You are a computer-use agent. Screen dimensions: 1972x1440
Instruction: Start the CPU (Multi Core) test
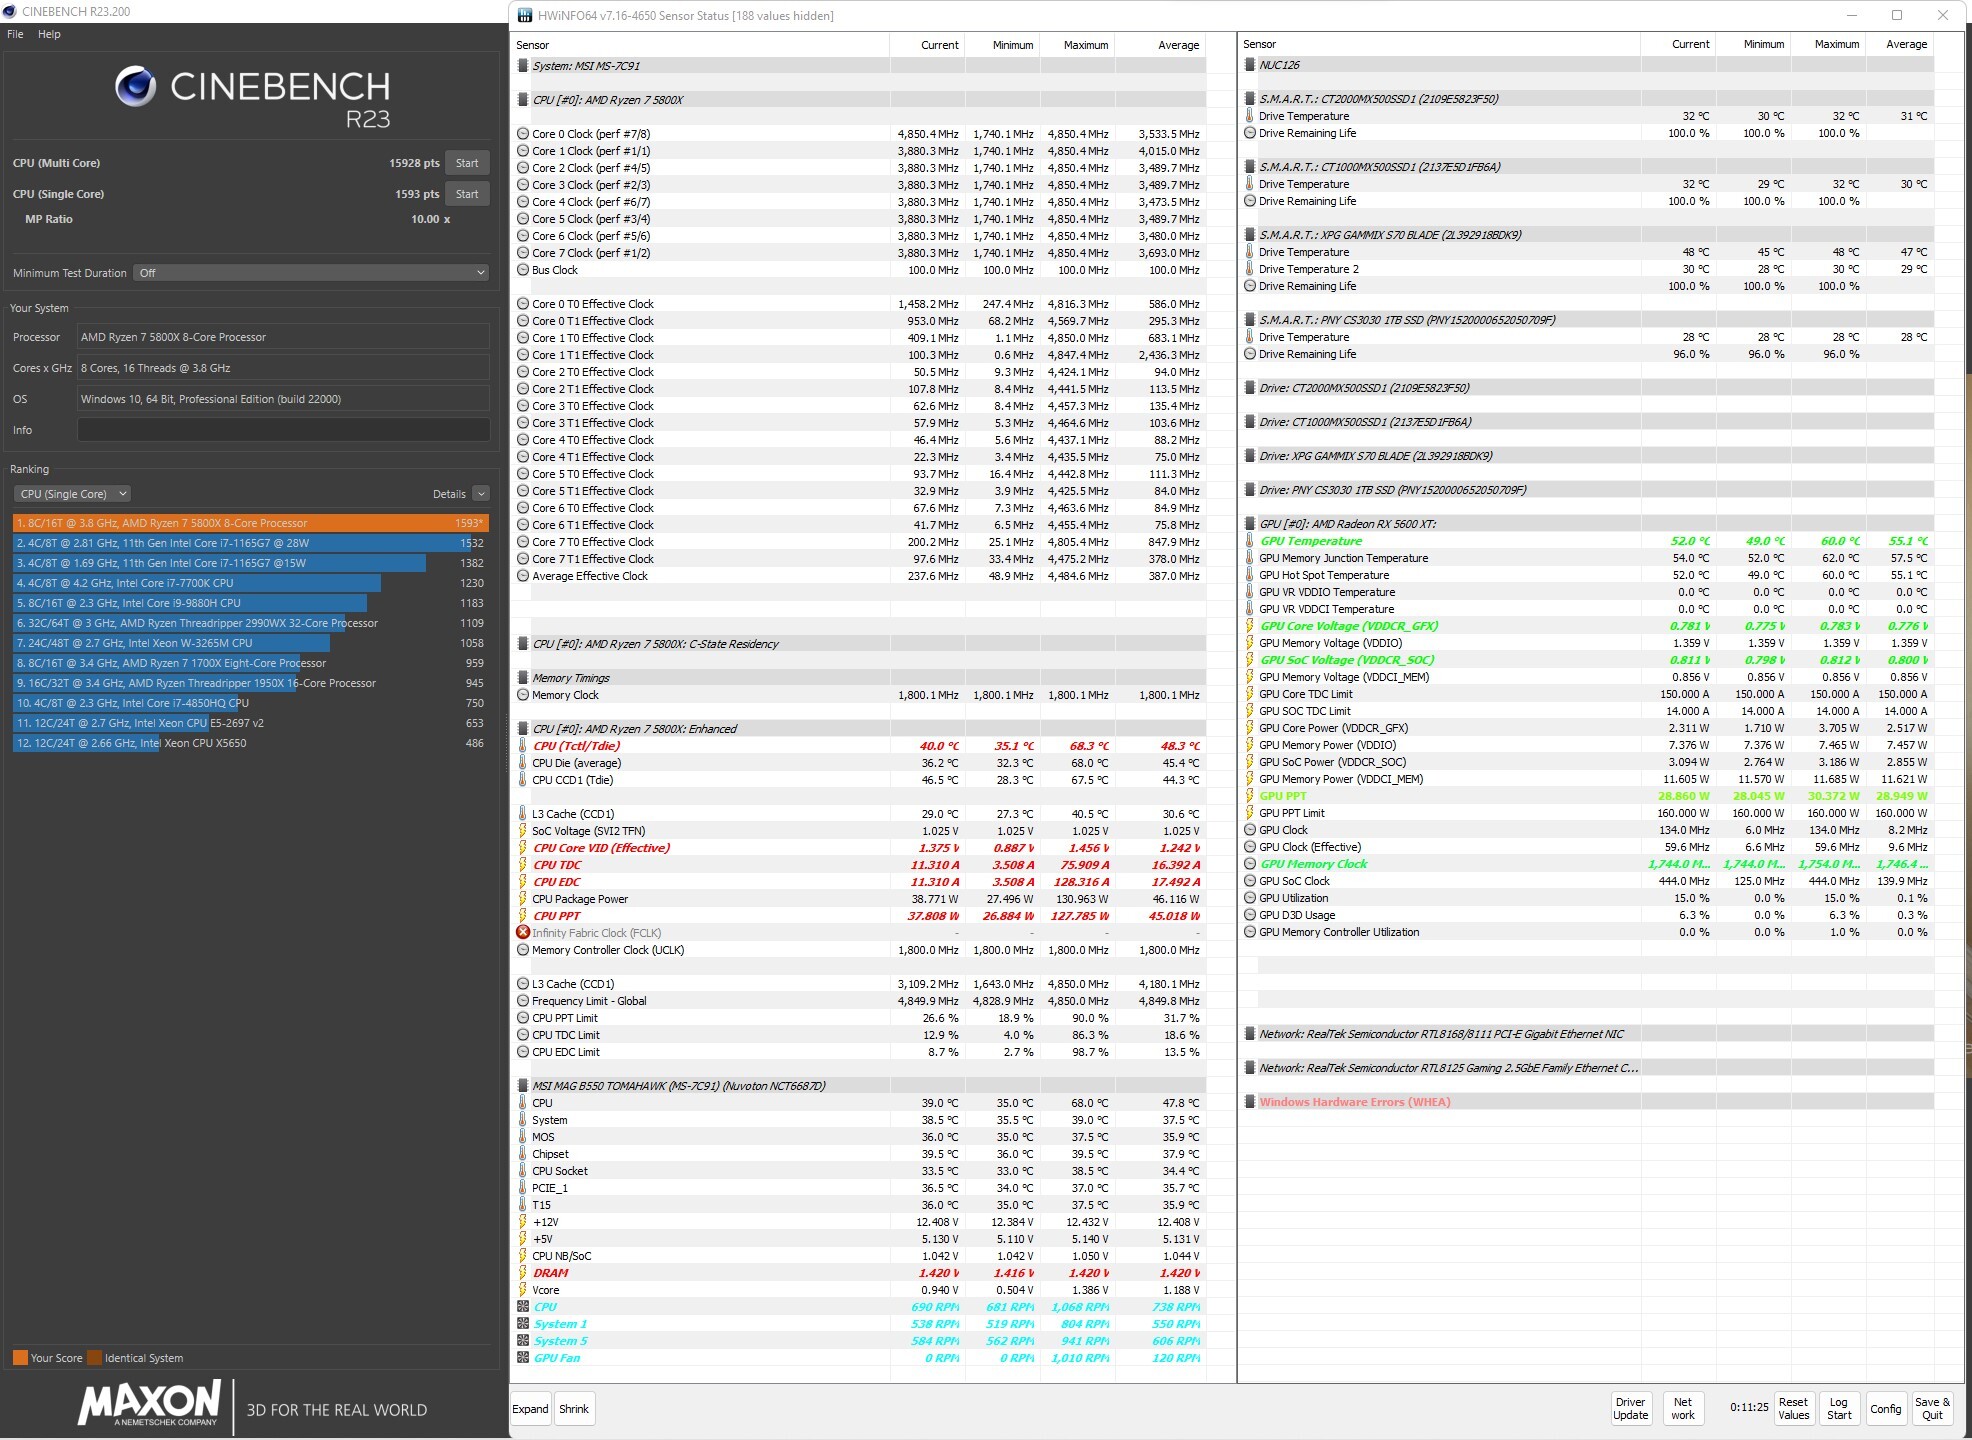467,163
